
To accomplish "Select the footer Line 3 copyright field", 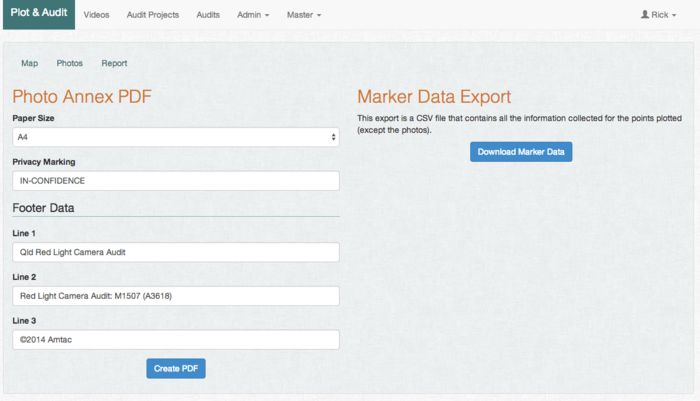I will [x=176, y=340].
